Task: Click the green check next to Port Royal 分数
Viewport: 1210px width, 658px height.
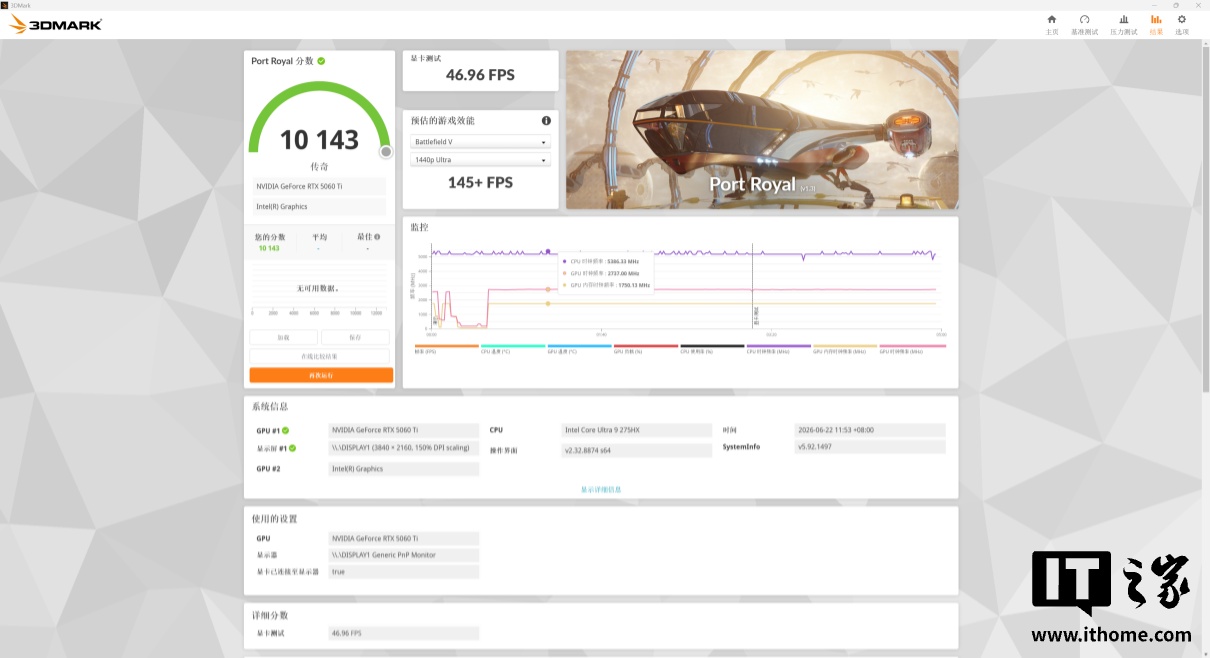Action: (321, 61)
